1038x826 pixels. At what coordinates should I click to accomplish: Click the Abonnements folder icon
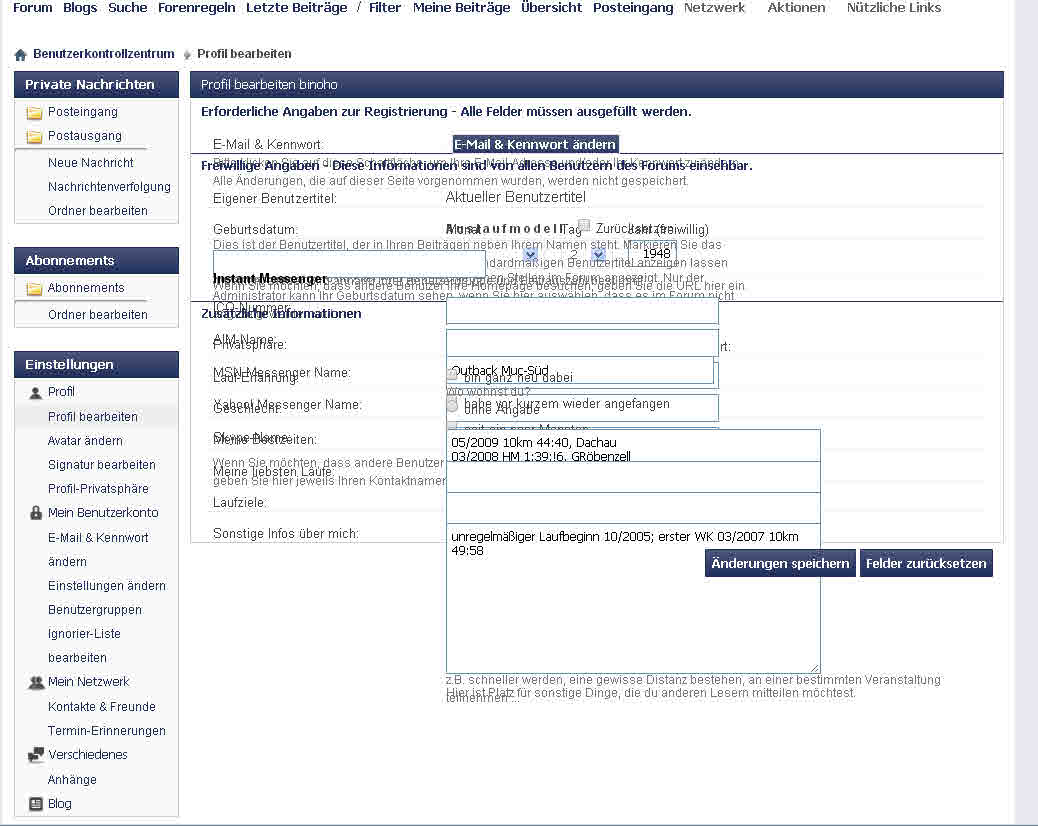(x=34, y=289)
